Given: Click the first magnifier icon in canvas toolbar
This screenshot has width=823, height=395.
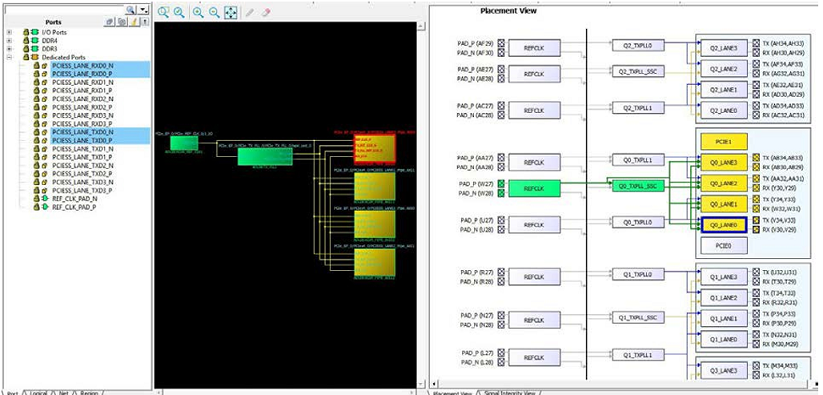Looking at the screenshot, I should coord(163,13).
